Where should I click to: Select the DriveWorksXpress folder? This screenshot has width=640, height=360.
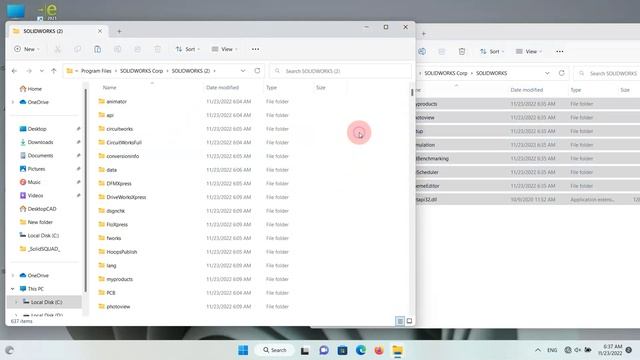[x=126, y=197]
